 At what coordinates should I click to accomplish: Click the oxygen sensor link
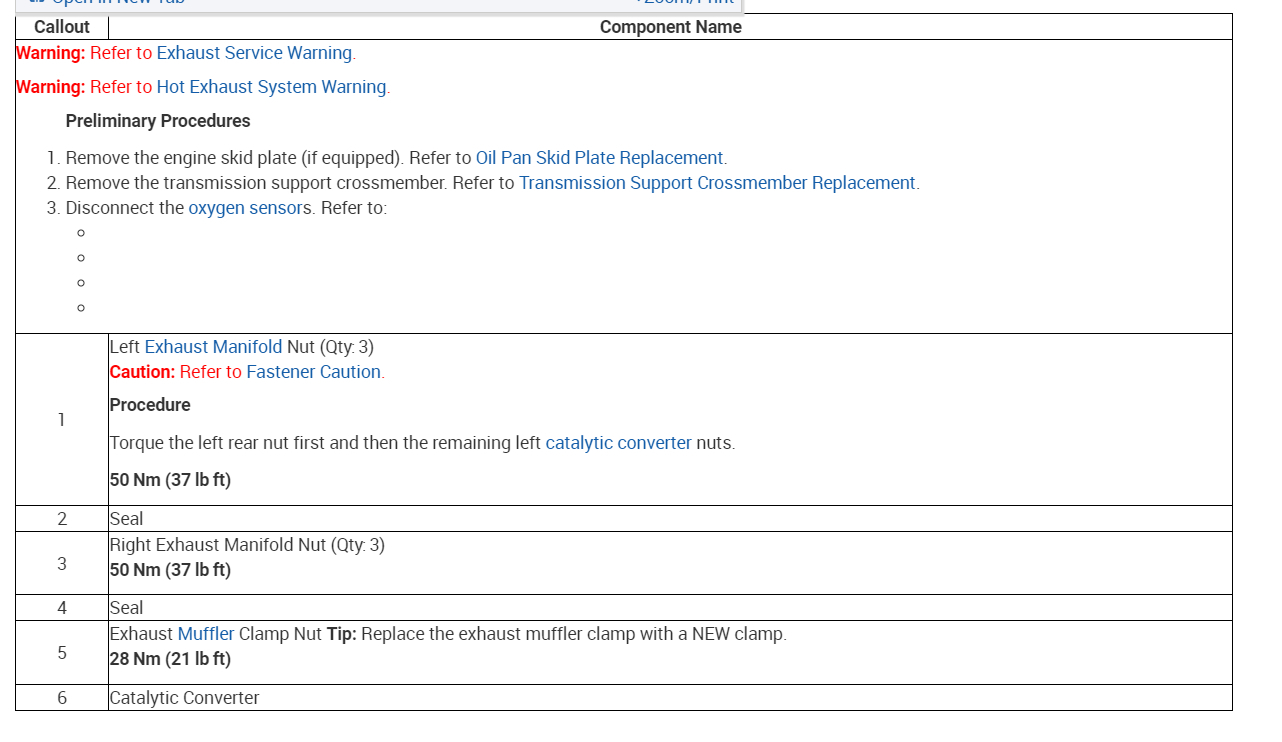click(x=245, y=208)
